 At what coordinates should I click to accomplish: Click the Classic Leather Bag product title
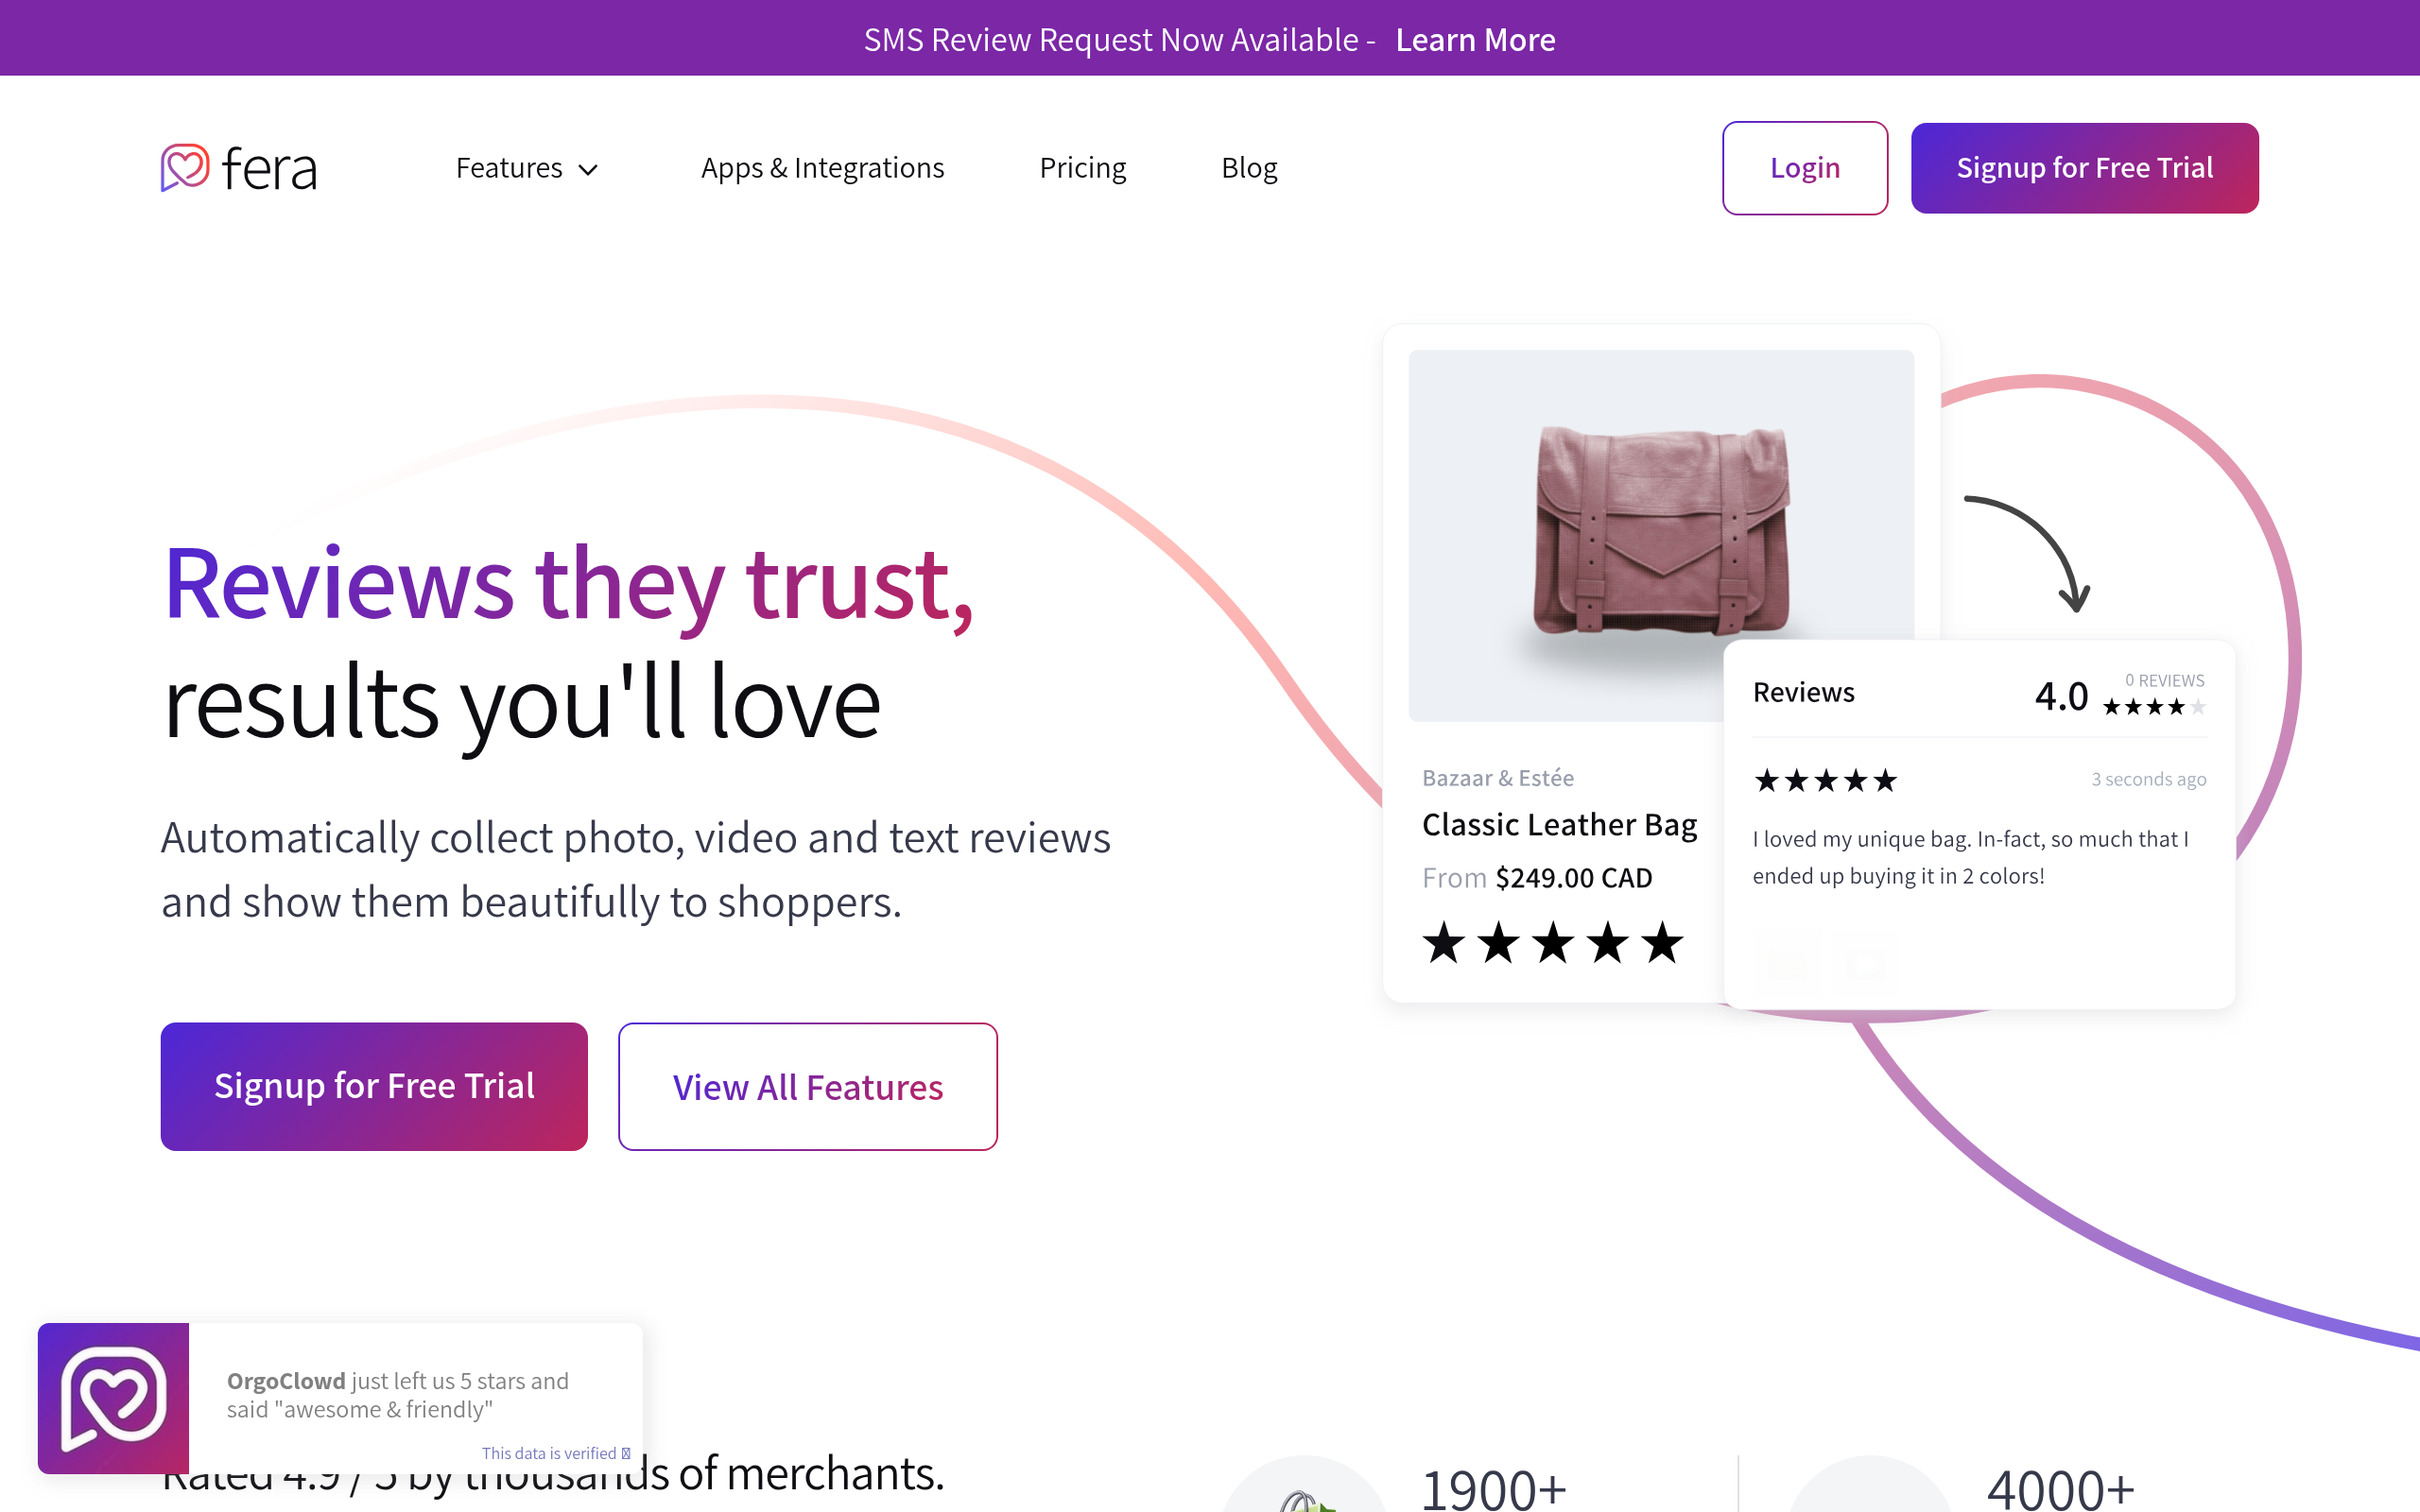click(x=1559, y=824)
